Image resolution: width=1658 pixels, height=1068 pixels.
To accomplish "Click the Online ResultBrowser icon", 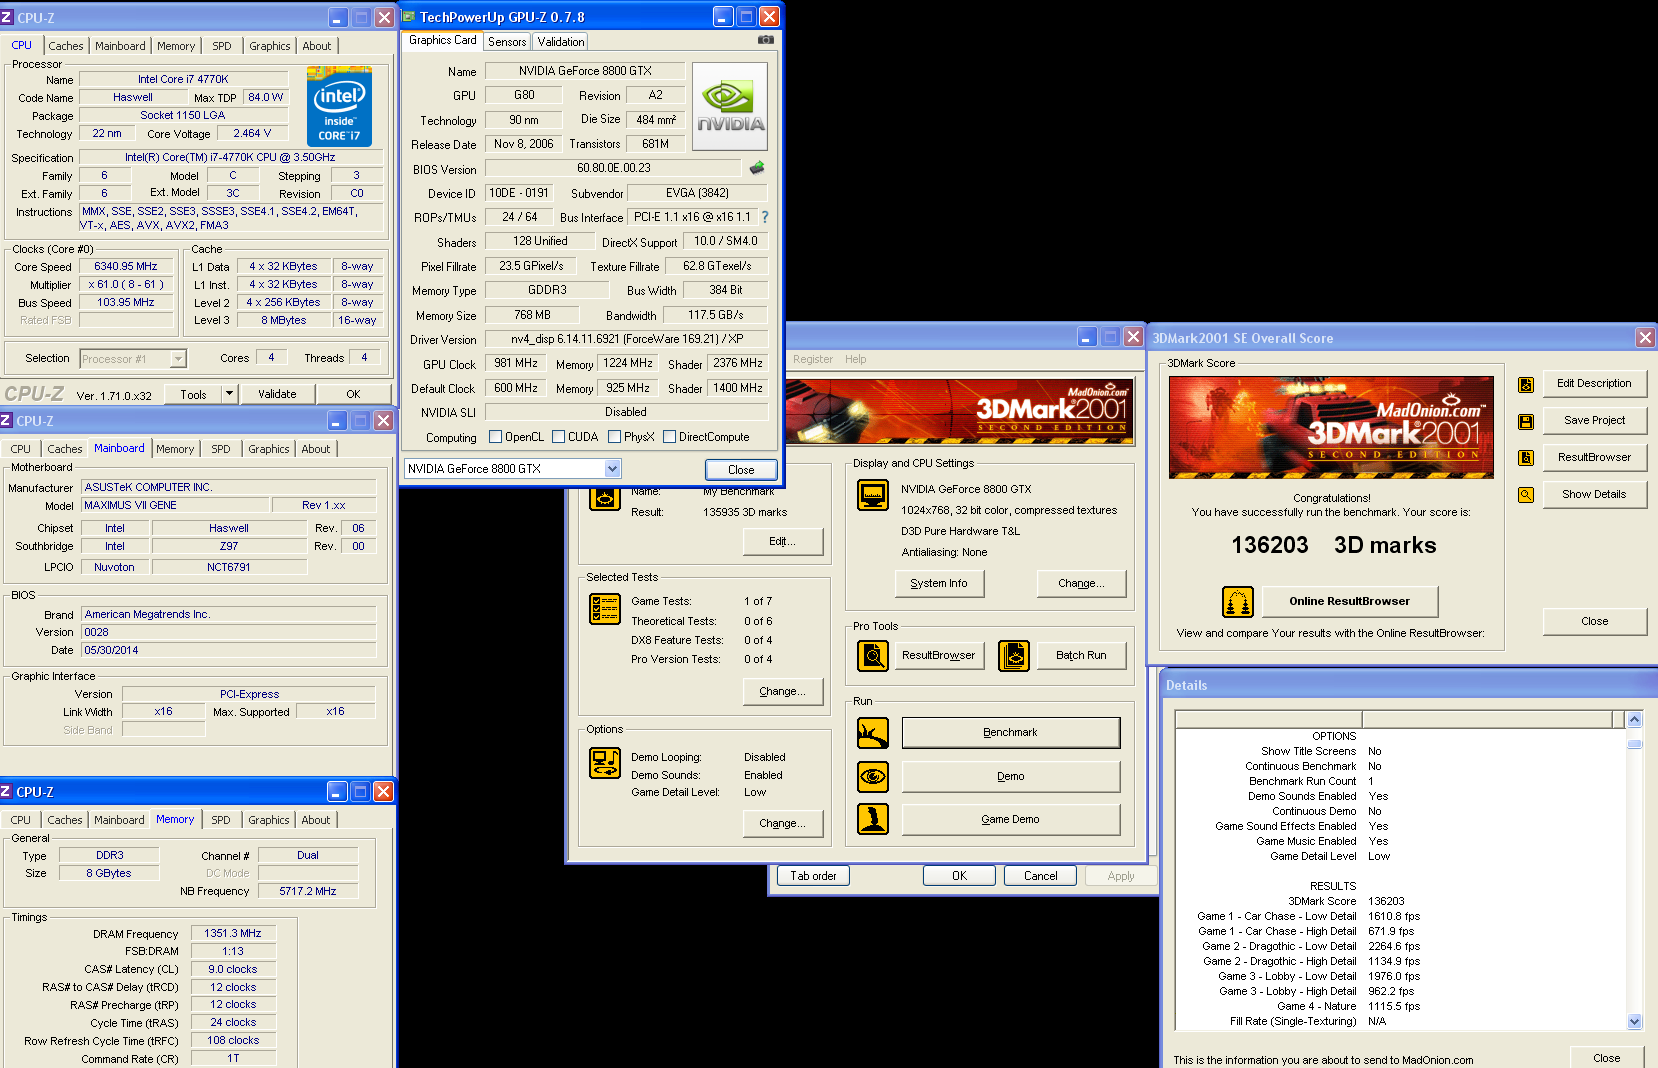I will [x=1238, y=602].
